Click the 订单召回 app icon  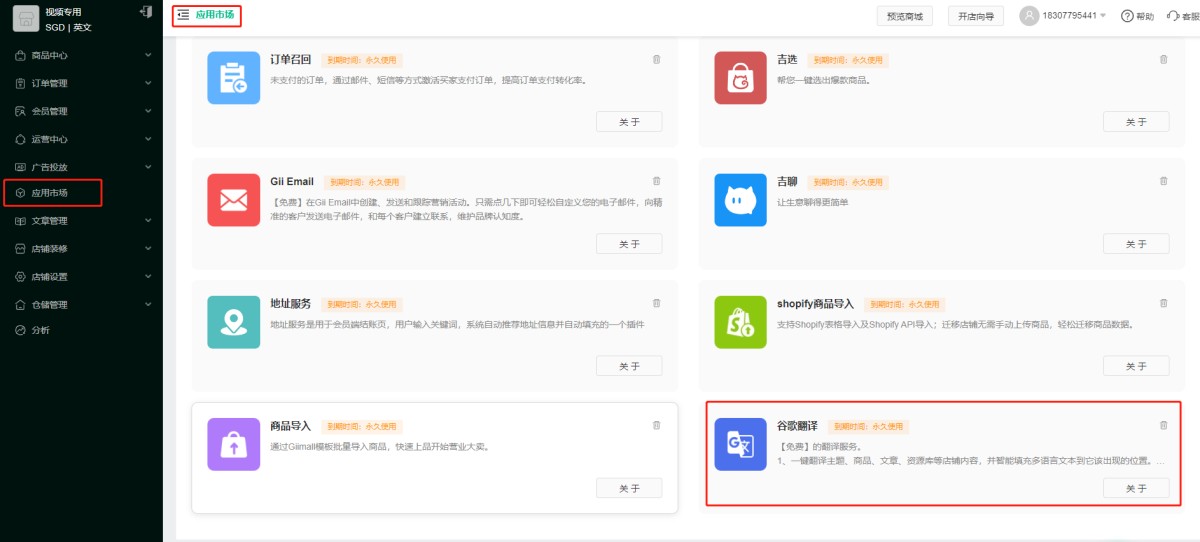(233, 78)
